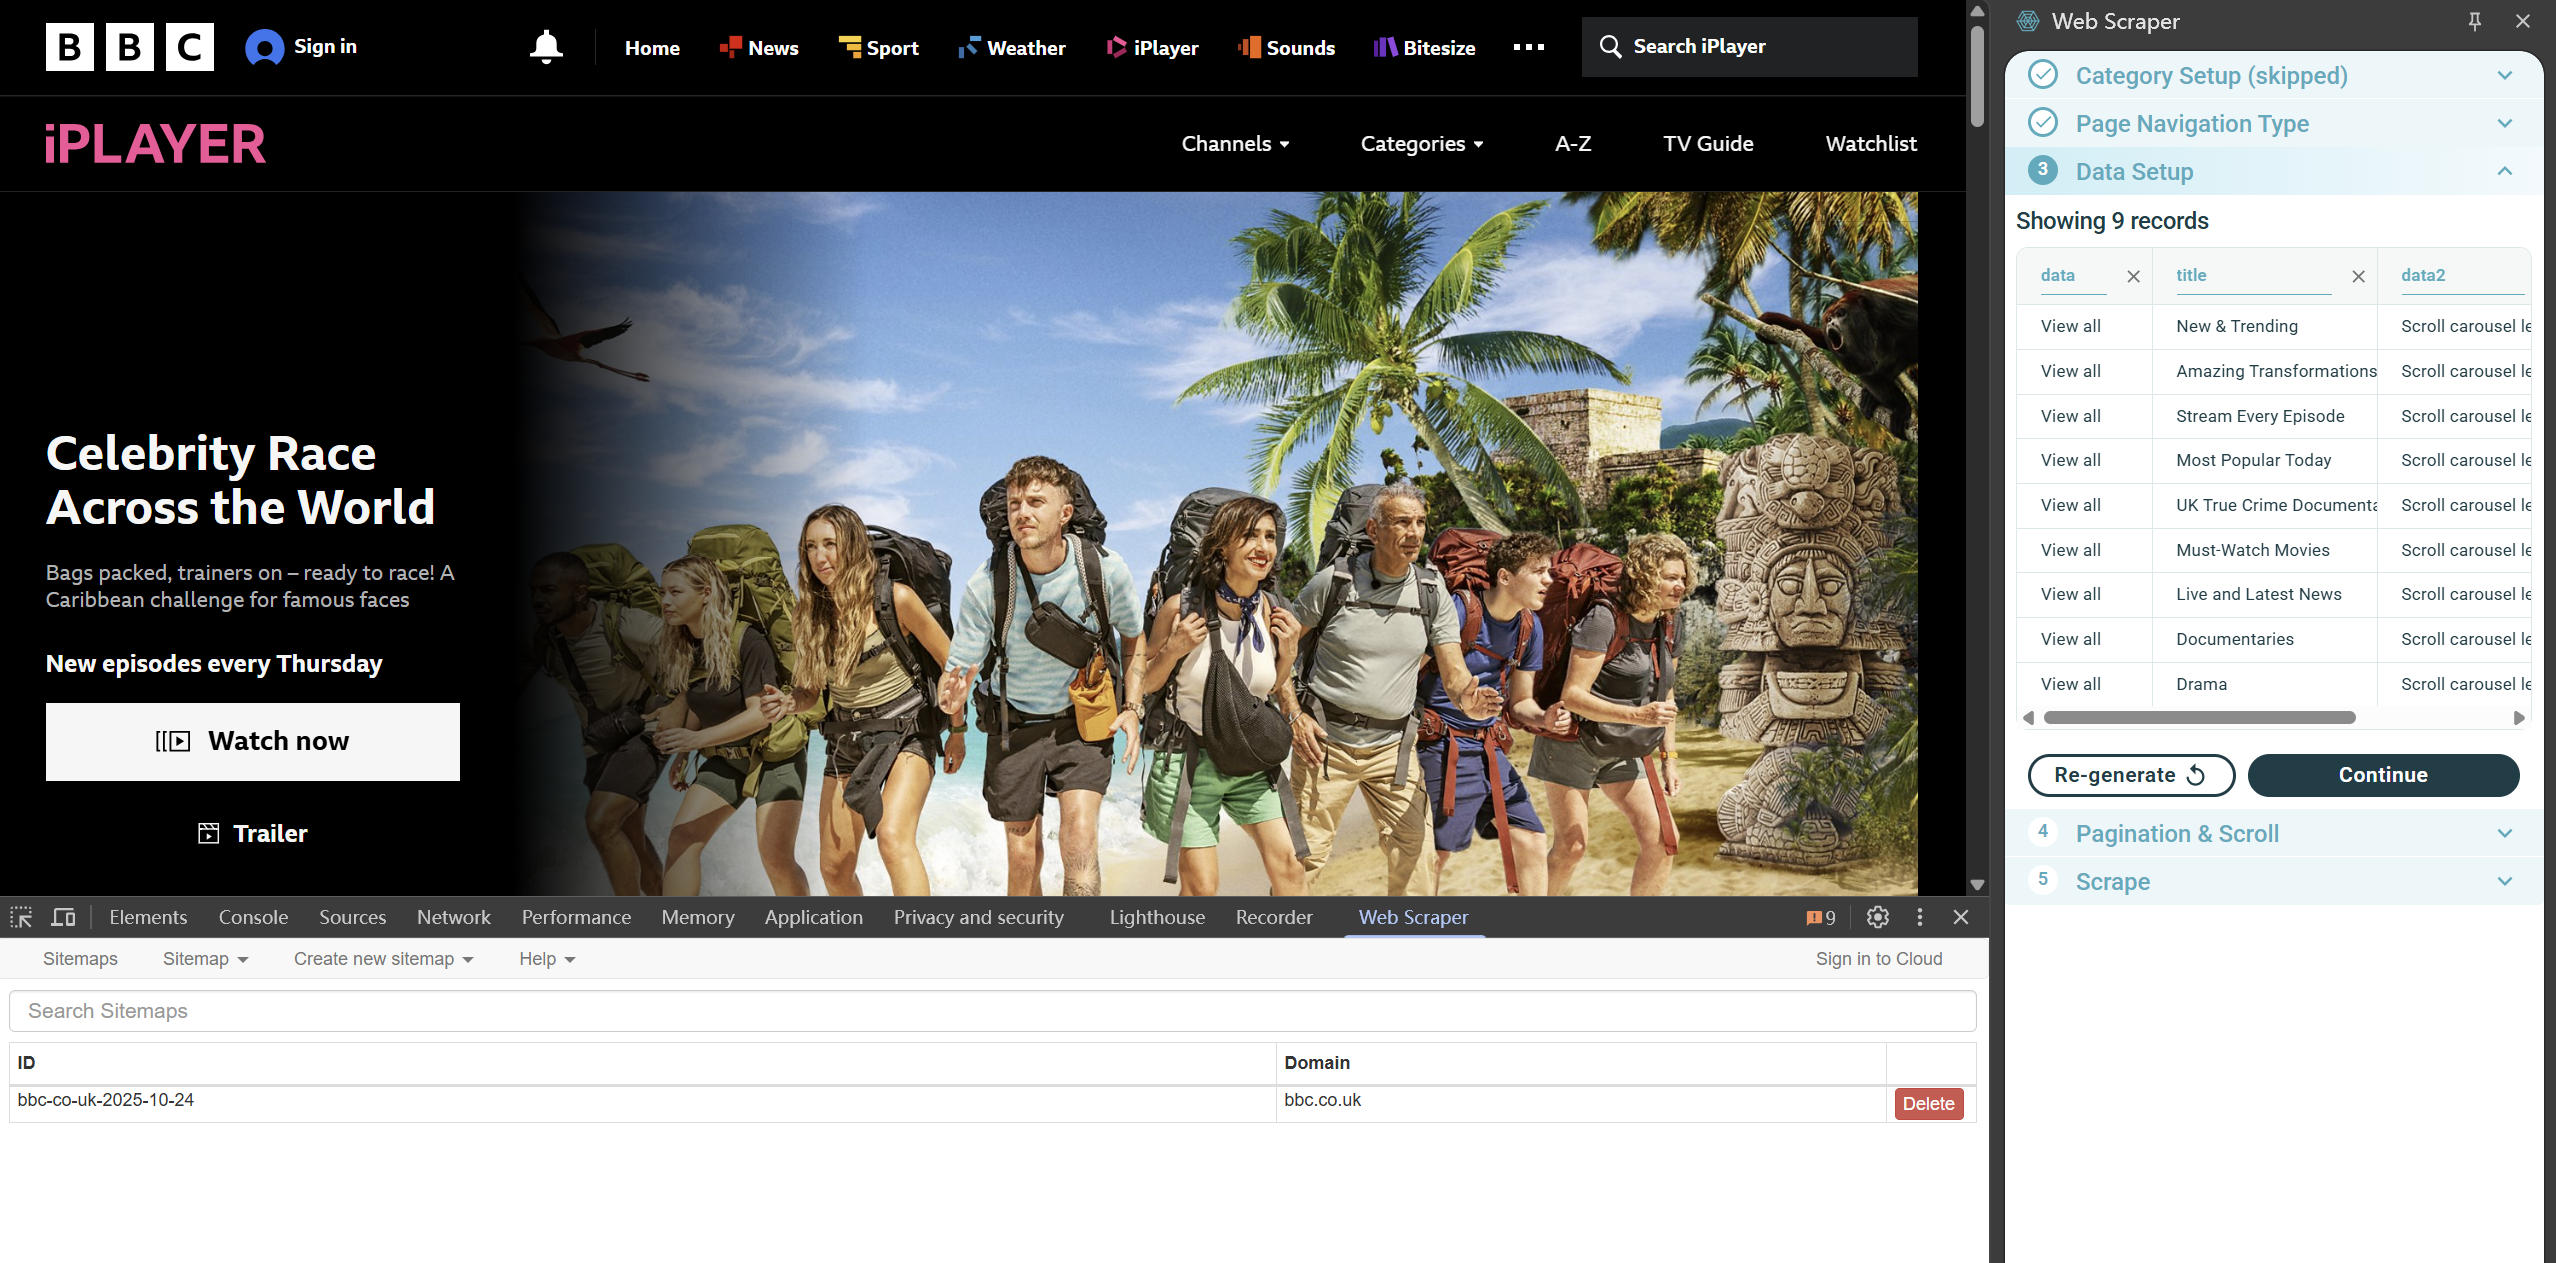Switch to the Network DevTools tab
This screenshot has height=1263, width=2556.
453,917
